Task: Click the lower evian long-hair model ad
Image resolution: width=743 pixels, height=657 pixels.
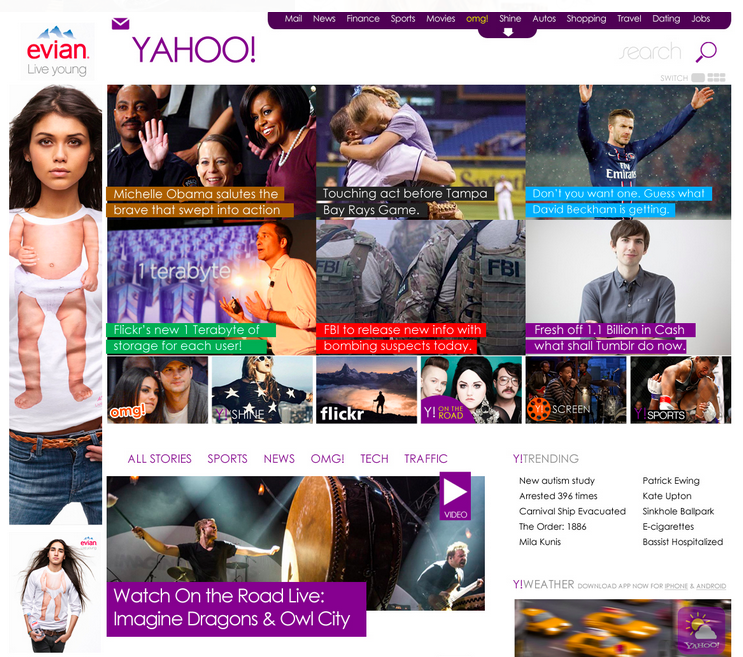Action: [x=56, y=593]
